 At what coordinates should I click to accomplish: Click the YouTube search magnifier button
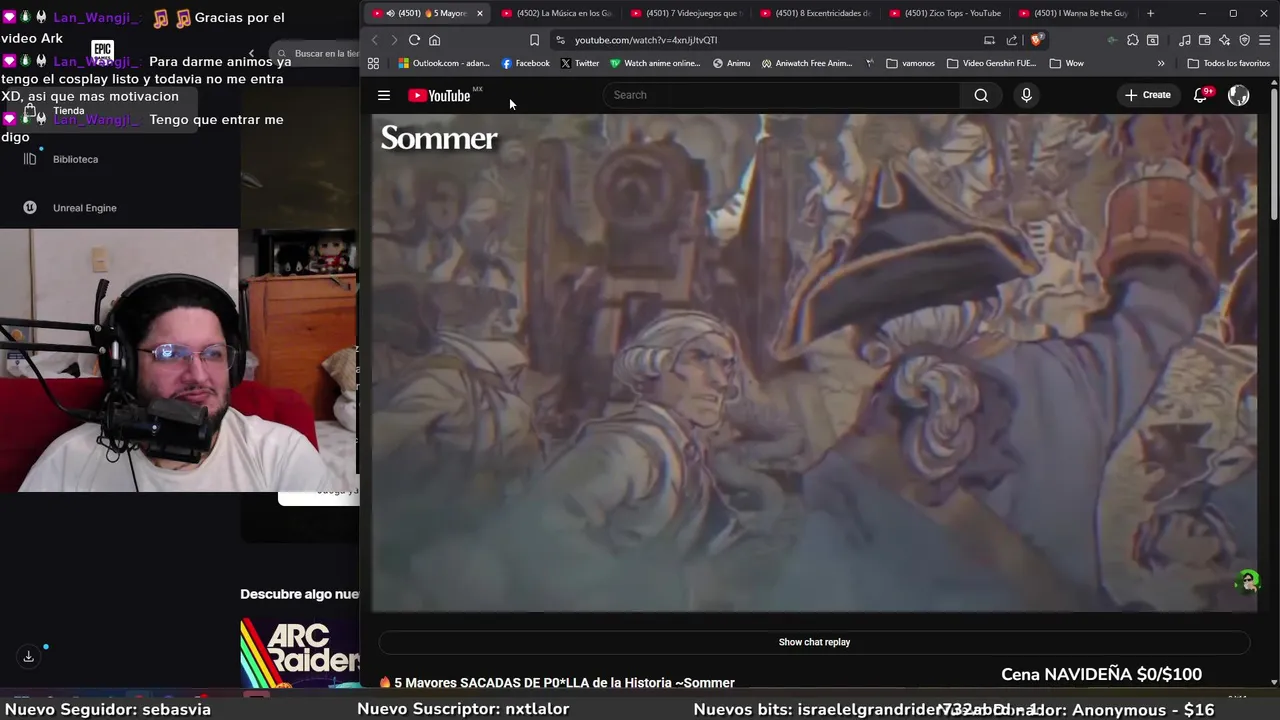[981, 95]
